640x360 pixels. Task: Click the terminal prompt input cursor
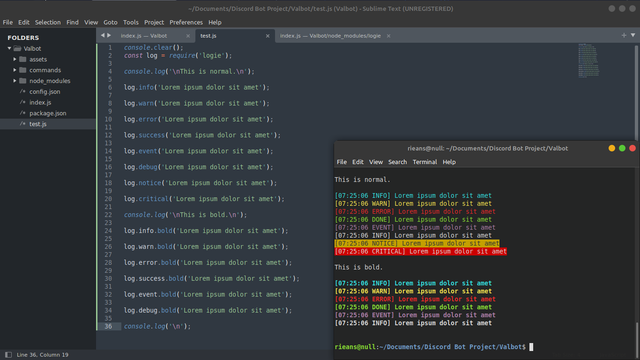(531, 347)
